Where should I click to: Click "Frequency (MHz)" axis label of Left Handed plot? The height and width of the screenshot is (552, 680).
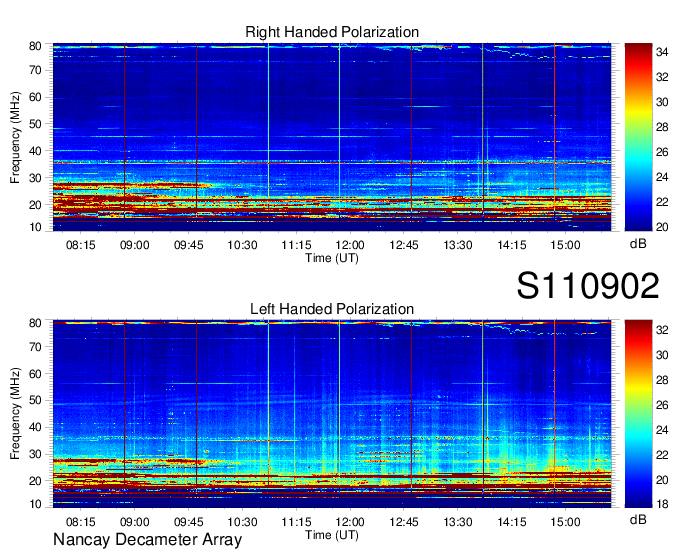pos(15,414)
